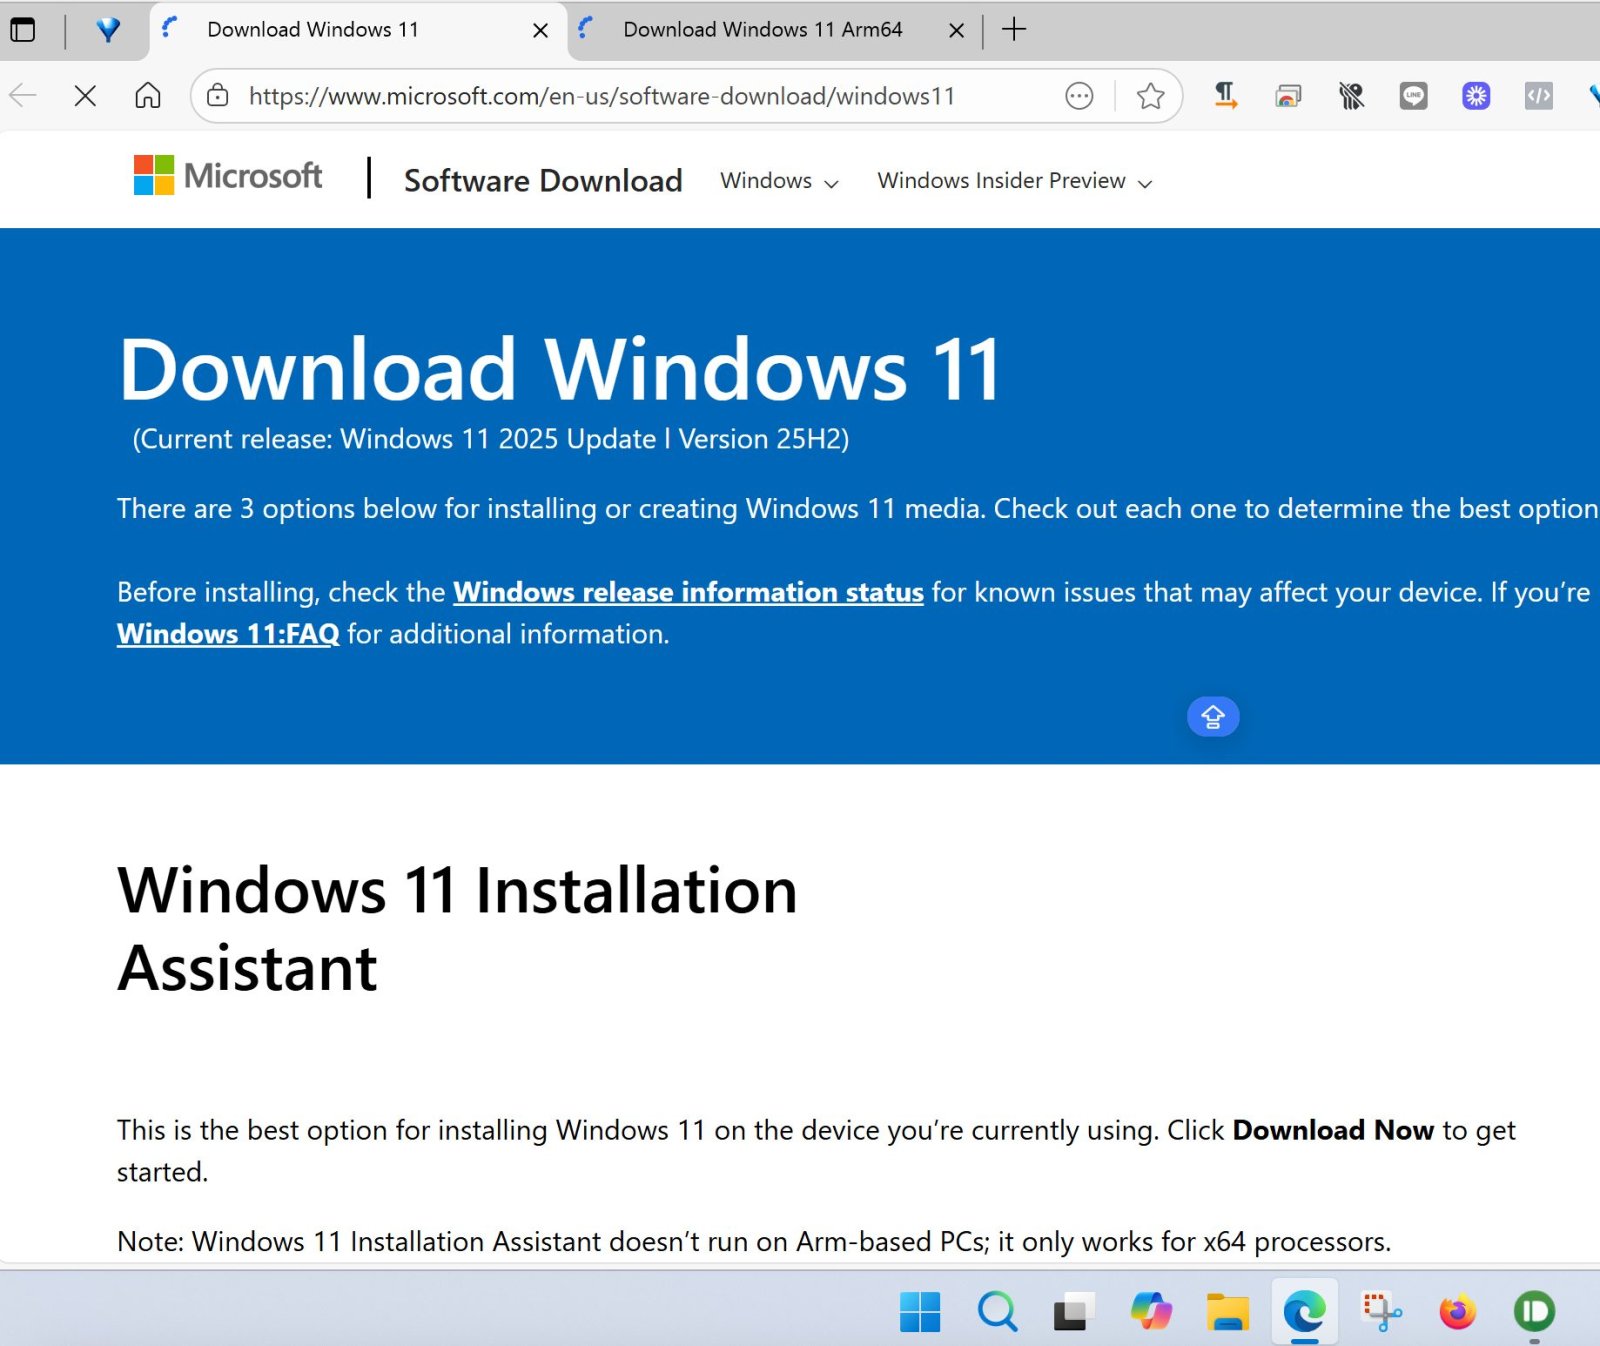Open the Windows 11:FAQ link
The width and height of the screenshot is (1600, 1346).
[x=228, y=634]
